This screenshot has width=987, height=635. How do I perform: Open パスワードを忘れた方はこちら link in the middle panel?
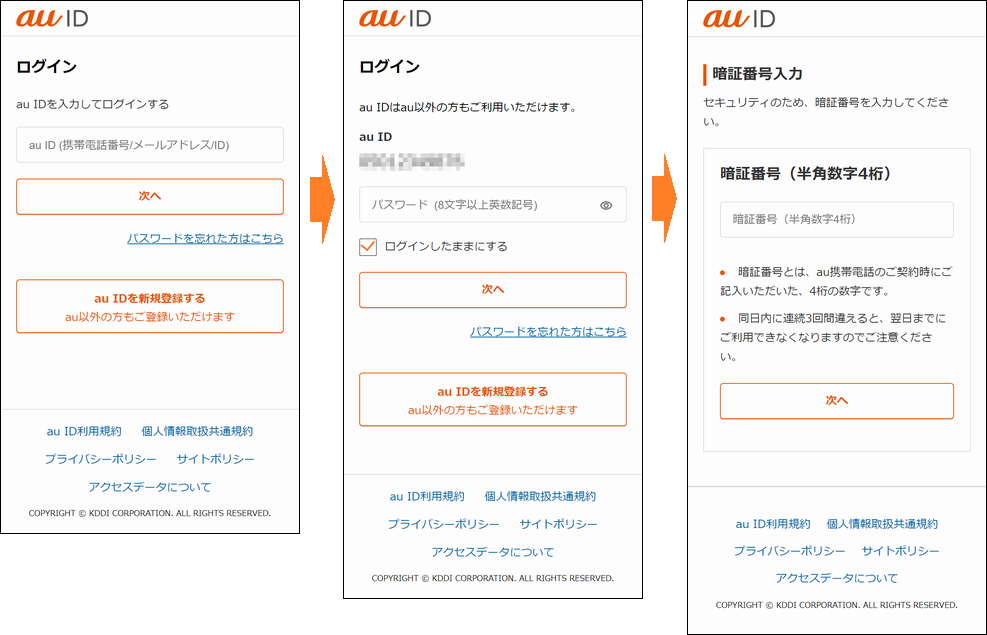(548, 331)
